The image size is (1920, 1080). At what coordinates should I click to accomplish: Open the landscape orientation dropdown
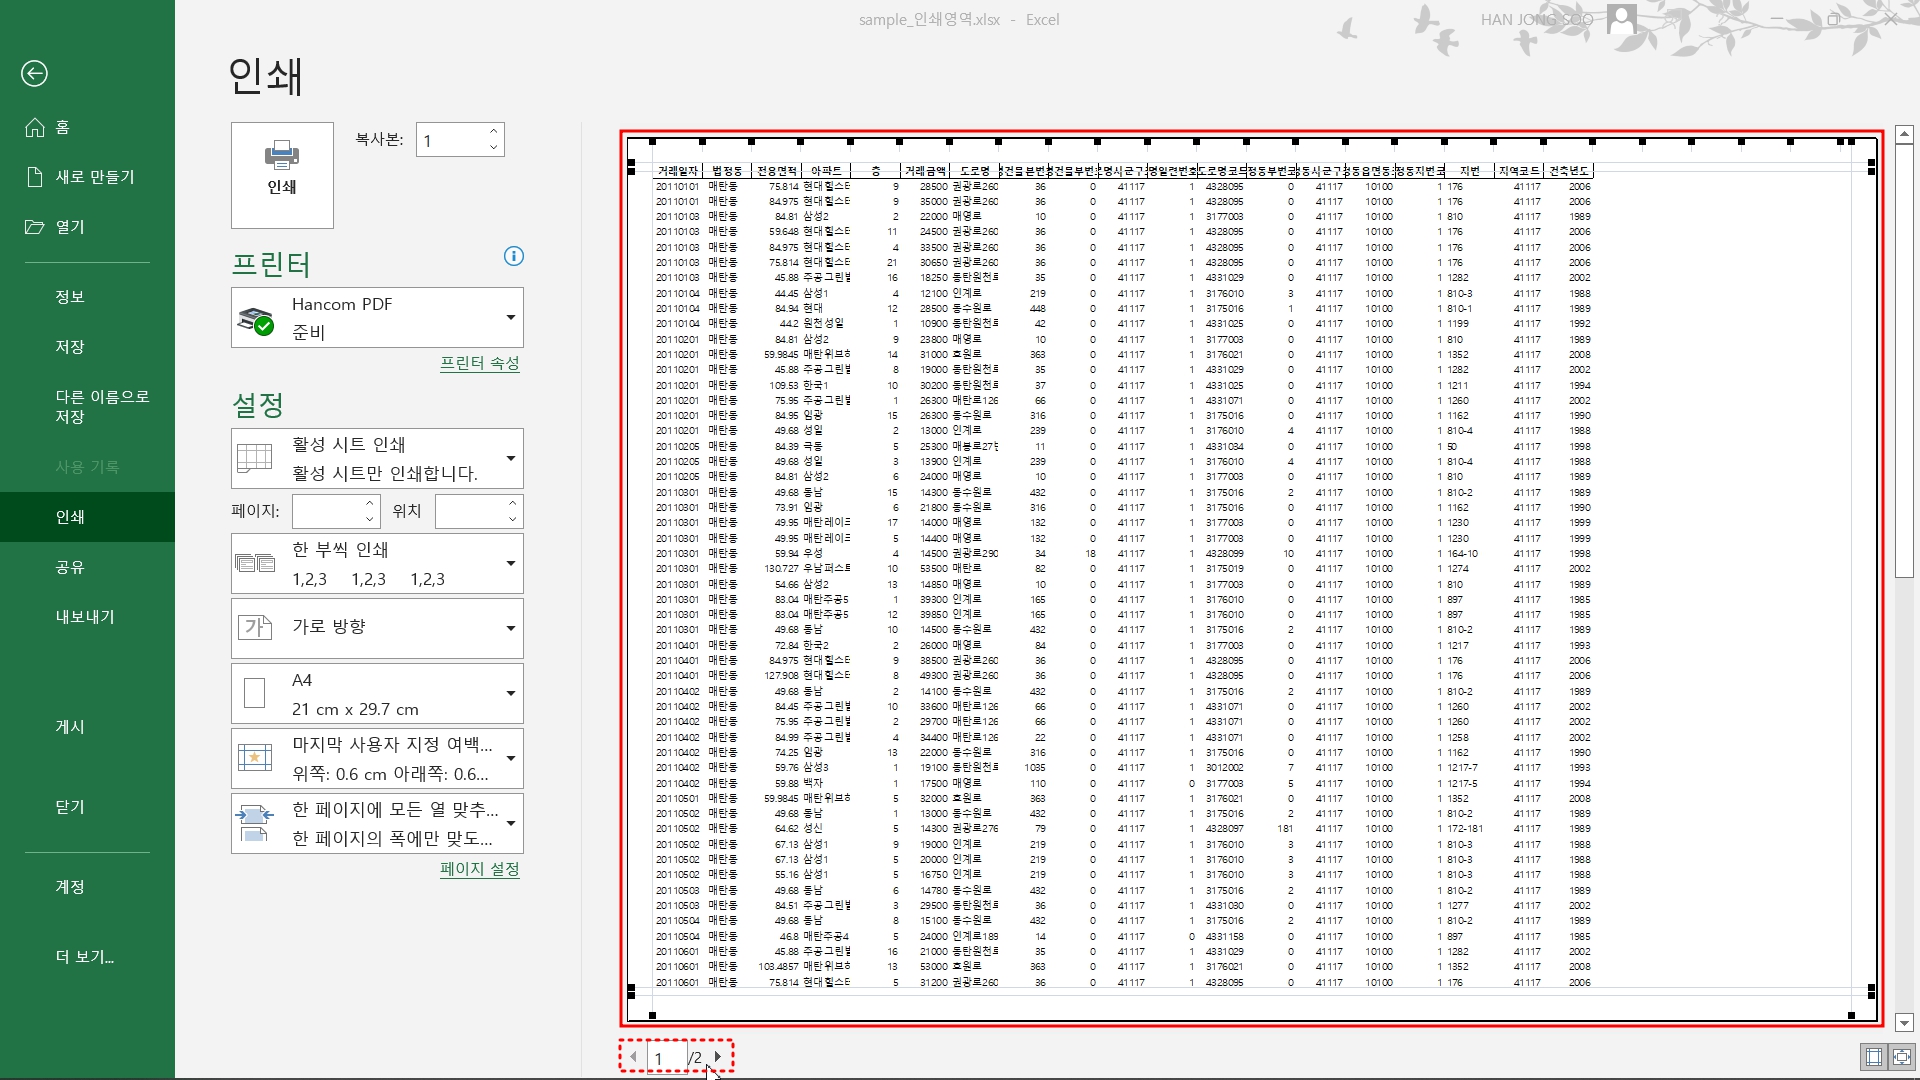point(377,628)
